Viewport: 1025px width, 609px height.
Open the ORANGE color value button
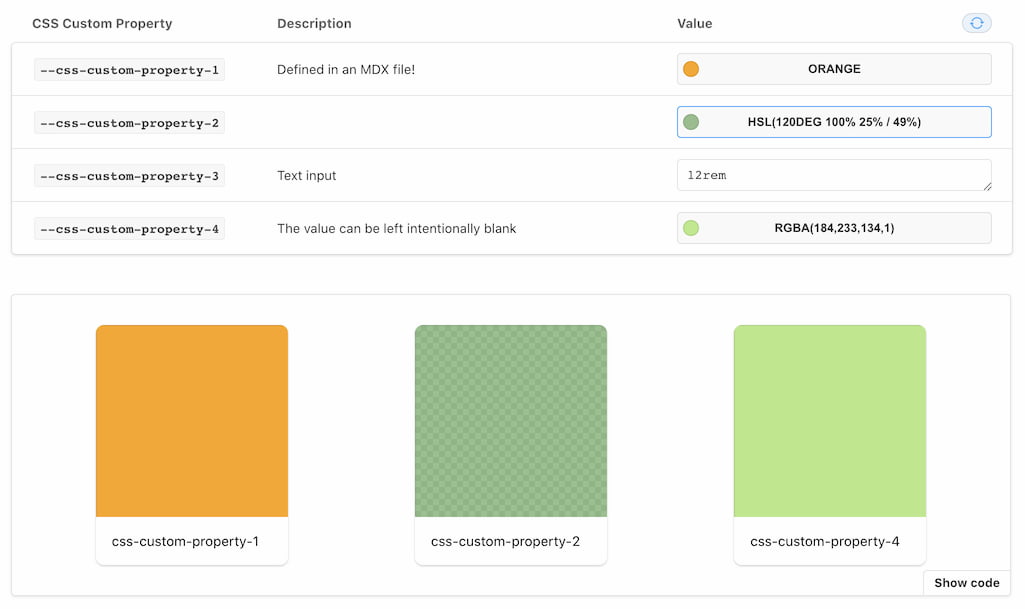click(x=834, y=69)
